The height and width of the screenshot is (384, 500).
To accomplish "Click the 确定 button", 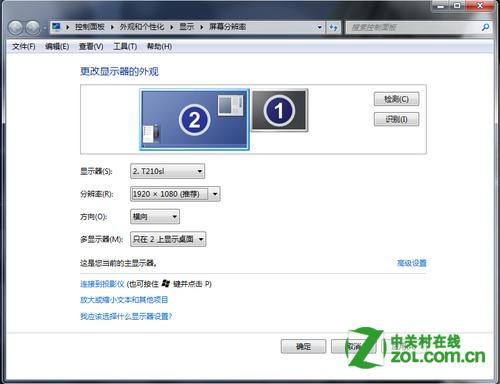I will tap(303, 347).
